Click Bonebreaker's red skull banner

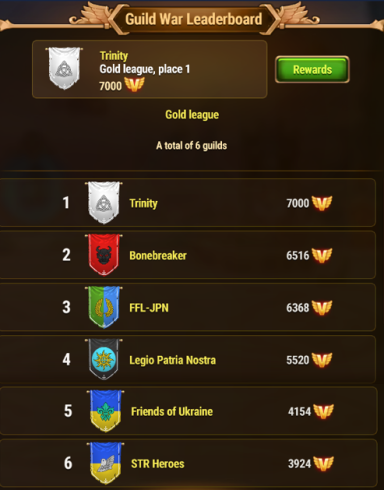(x=104, y=255)
